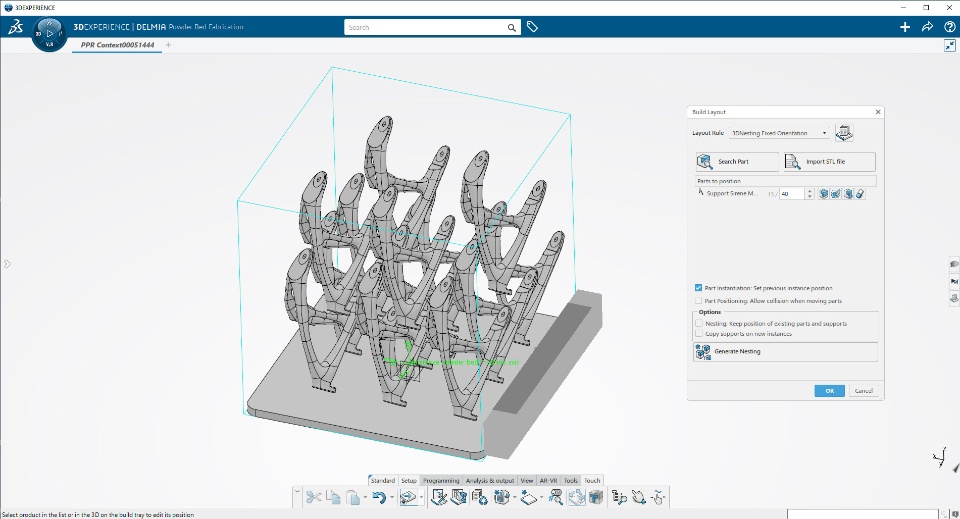Open the AR-VR tab
This screenshot has height=519, width=960.
549,480
